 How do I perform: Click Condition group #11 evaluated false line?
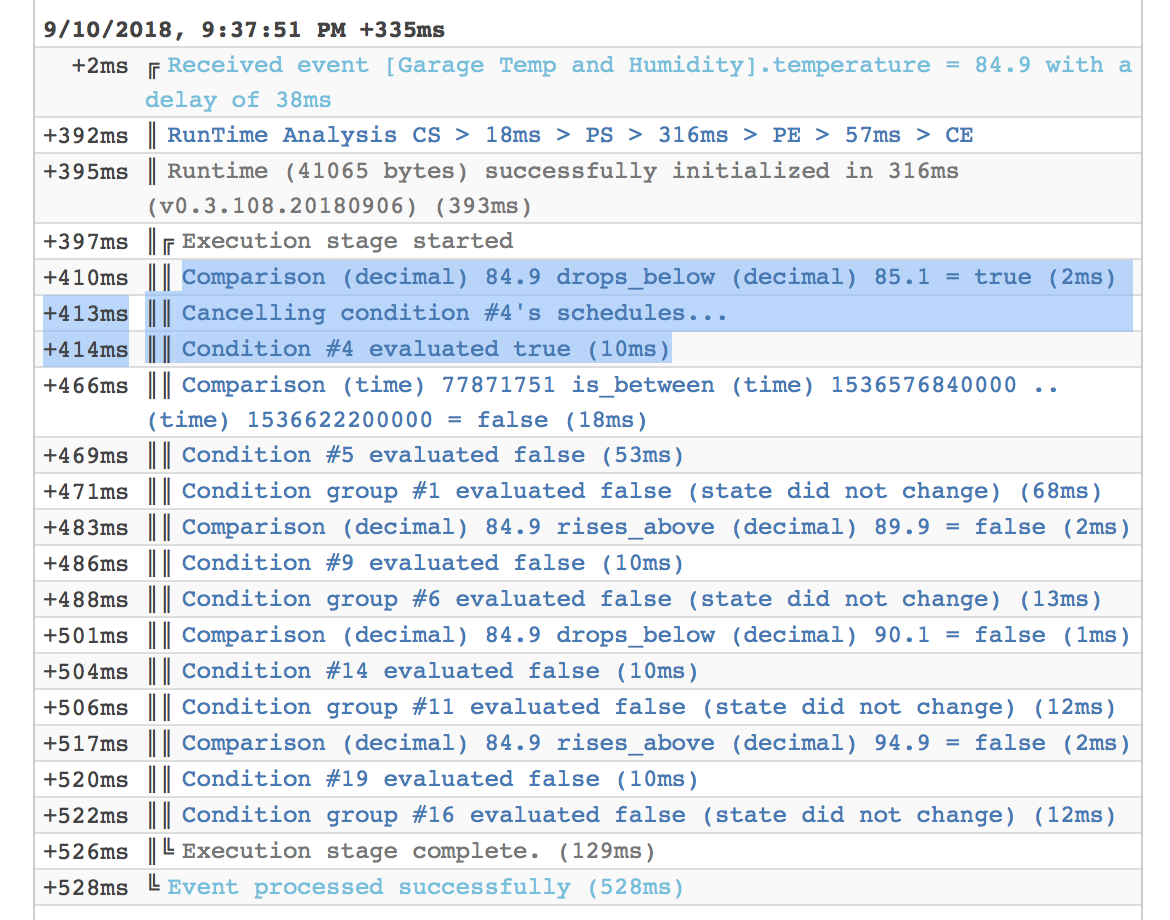point(649,707)
